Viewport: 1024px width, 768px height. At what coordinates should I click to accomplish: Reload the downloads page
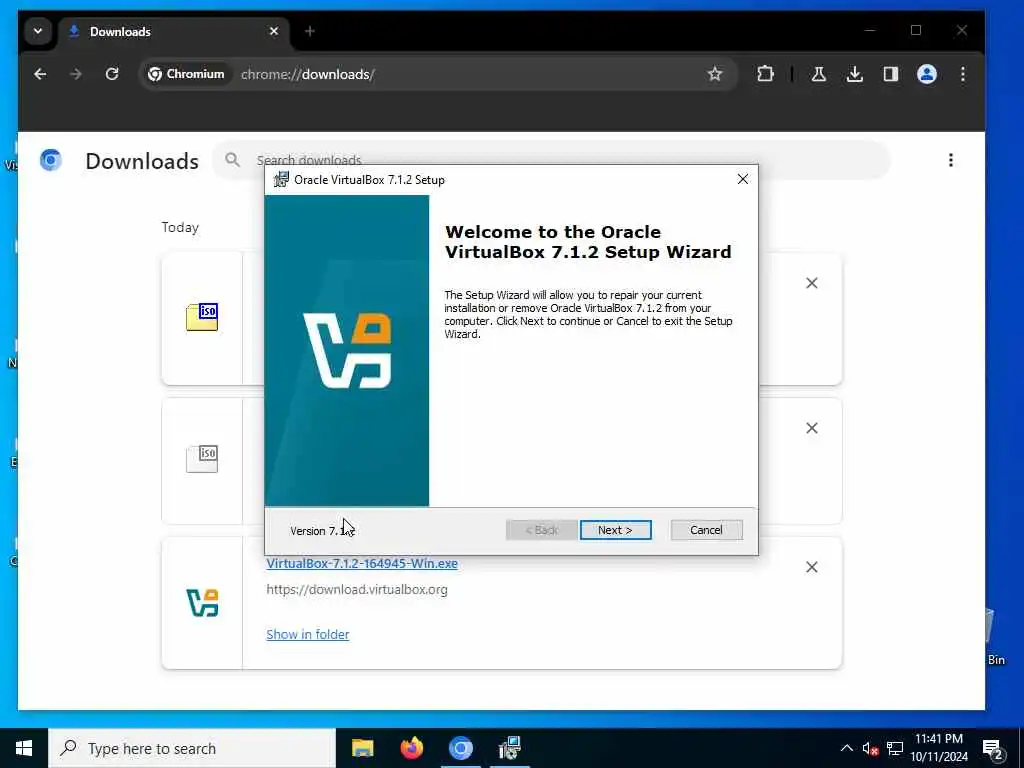[112, 74]
